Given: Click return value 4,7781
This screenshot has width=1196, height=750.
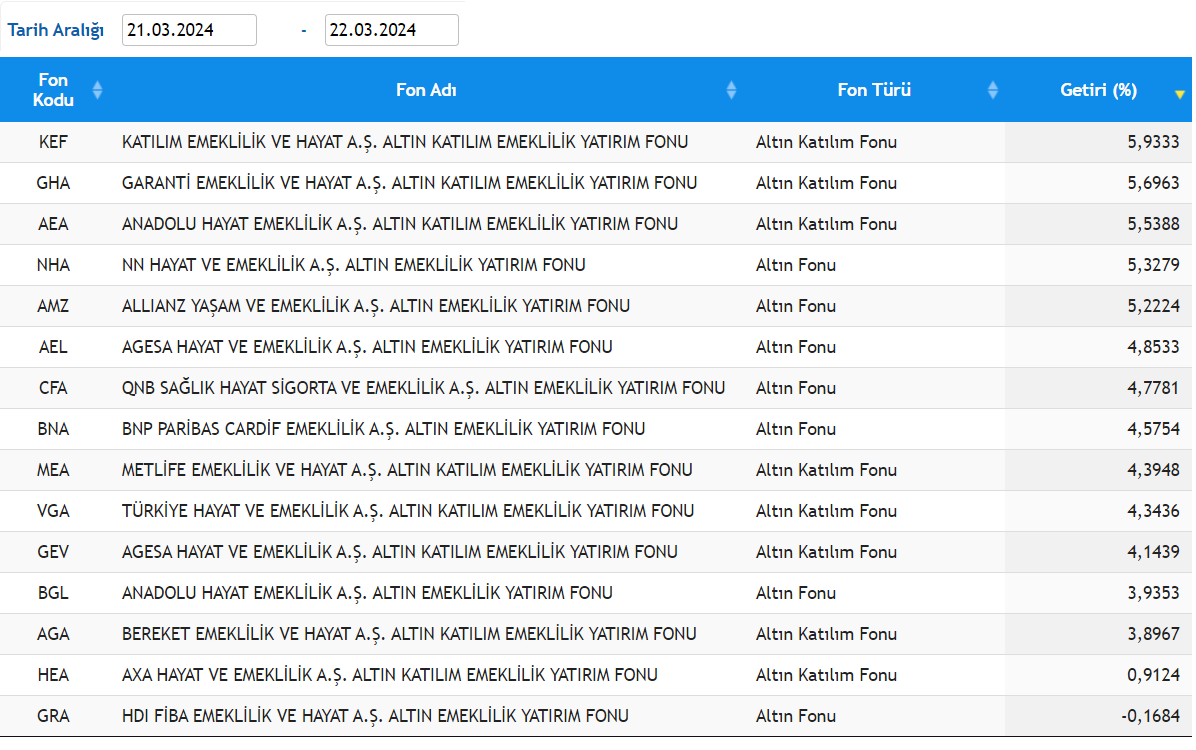Looking at the screenshot, I should (x=1153, y=388).
